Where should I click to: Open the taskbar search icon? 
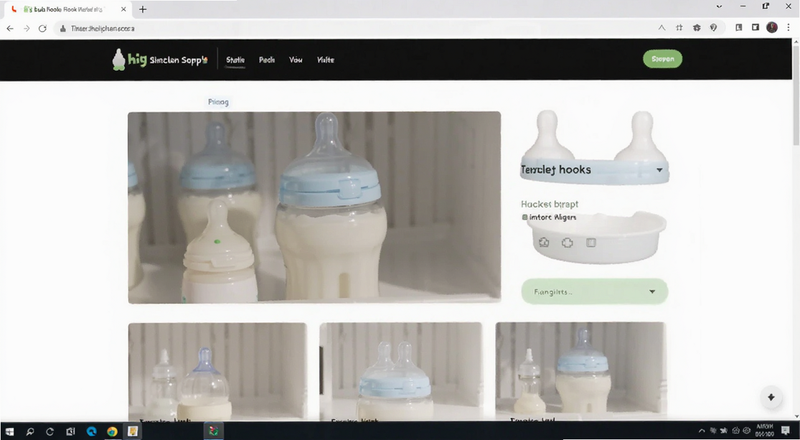(30, 431)
